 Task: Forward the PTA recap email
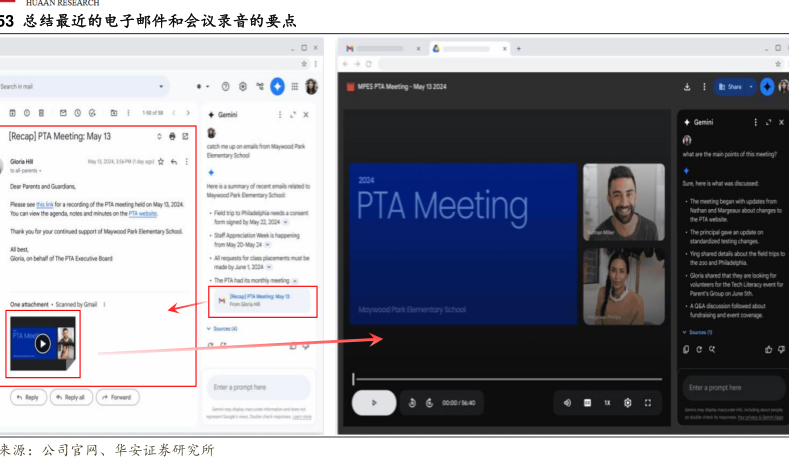coord(117,397)
